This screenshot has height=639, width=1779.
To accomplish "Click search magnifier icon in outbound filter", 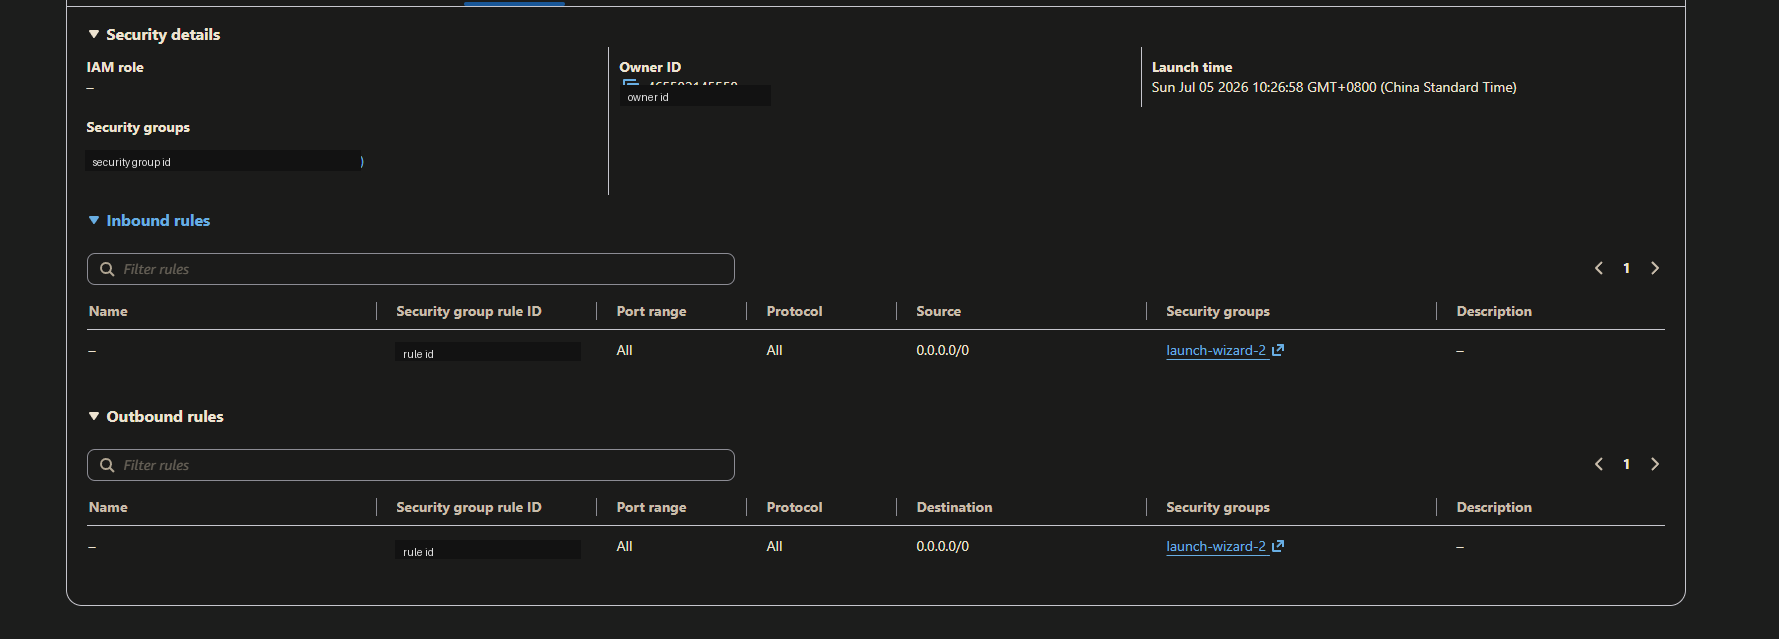I will point(107,465).
